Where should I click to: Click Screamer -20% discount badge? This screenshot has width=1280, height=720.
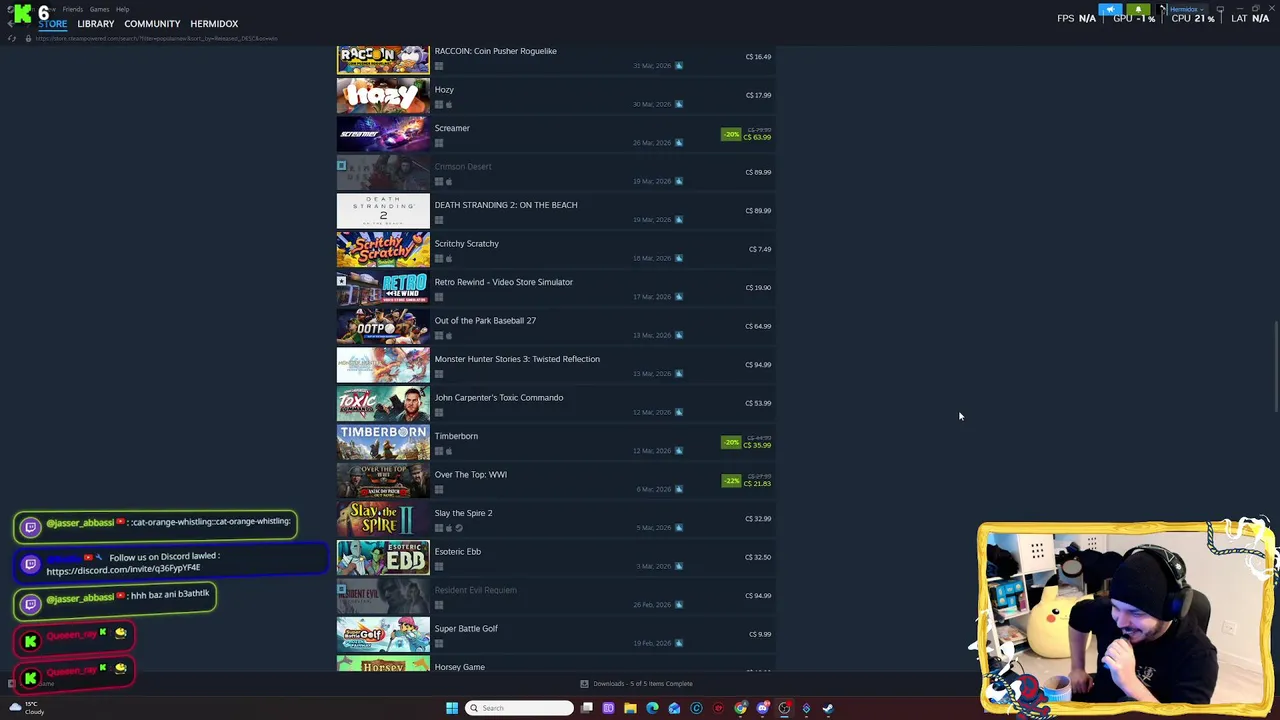click(731, 134)
